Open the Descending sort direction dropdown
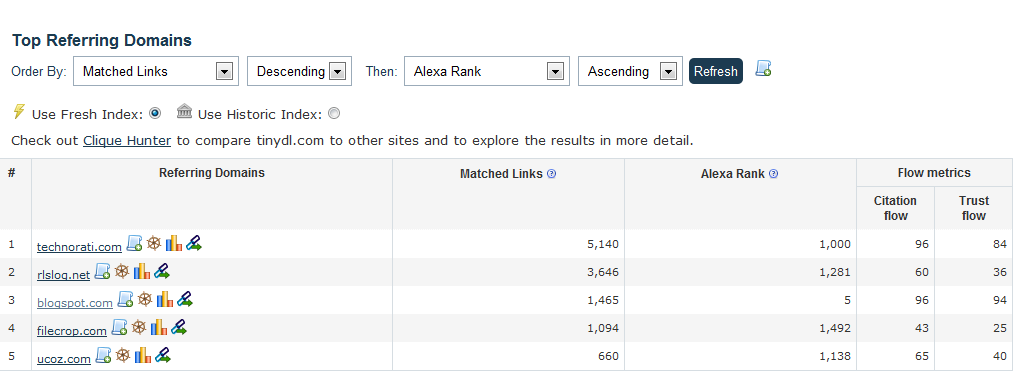Screen dimensions: 1013x379 tap(299, 71)
